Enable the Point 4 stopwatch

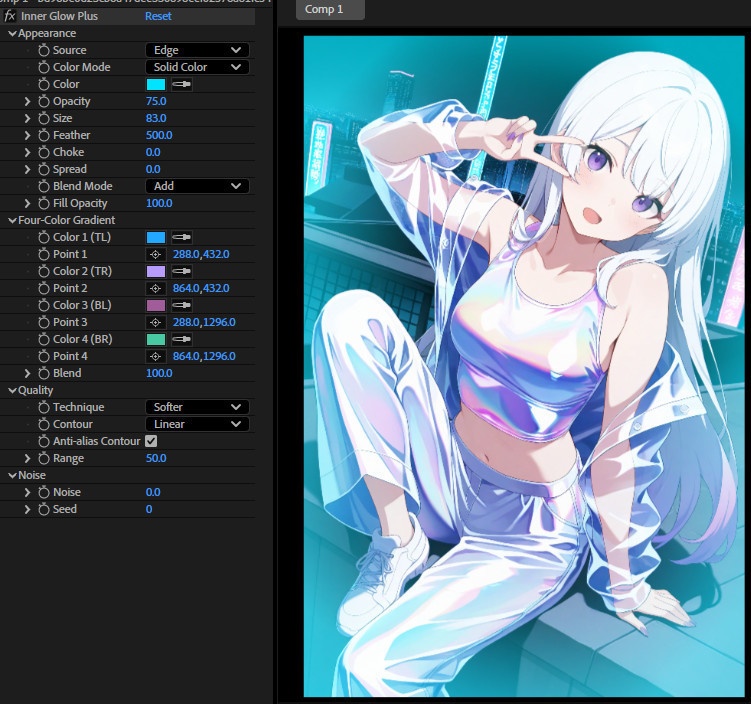(44, 356)
